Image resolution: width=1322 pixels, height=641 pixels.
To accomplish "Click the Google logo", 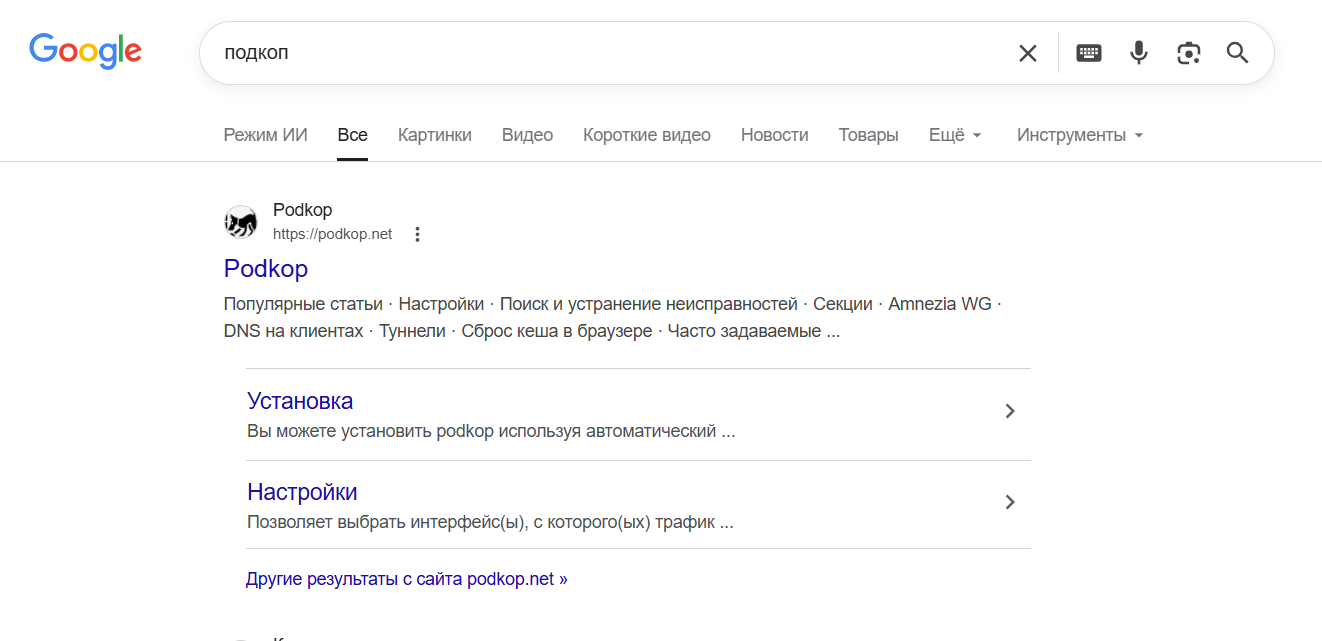I will [x=85, y=50].
